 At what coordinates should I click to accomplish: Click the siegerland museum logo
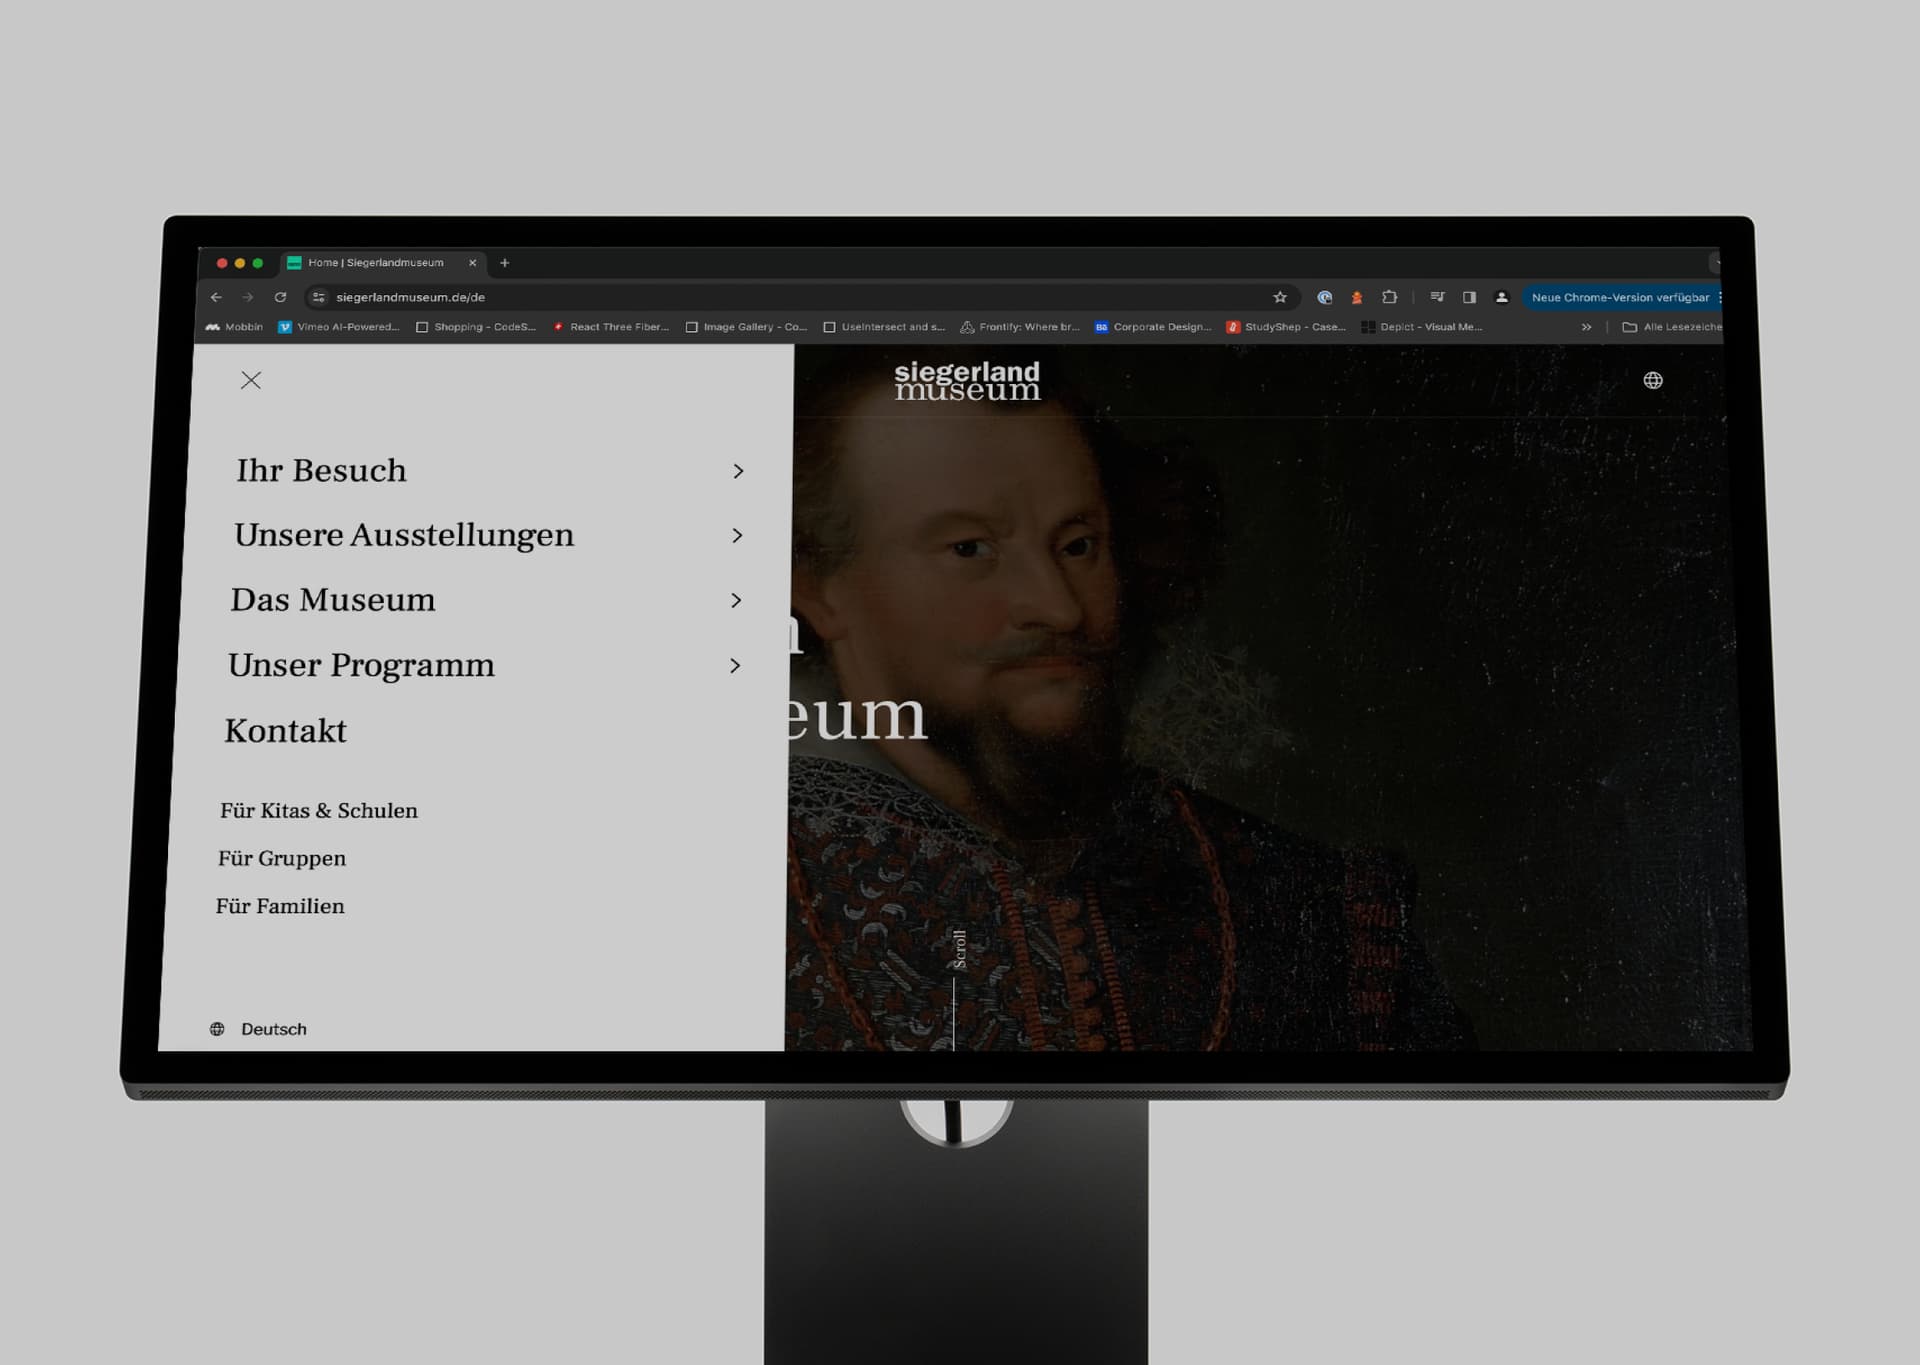pyautogui.click(x=967, y=381)
